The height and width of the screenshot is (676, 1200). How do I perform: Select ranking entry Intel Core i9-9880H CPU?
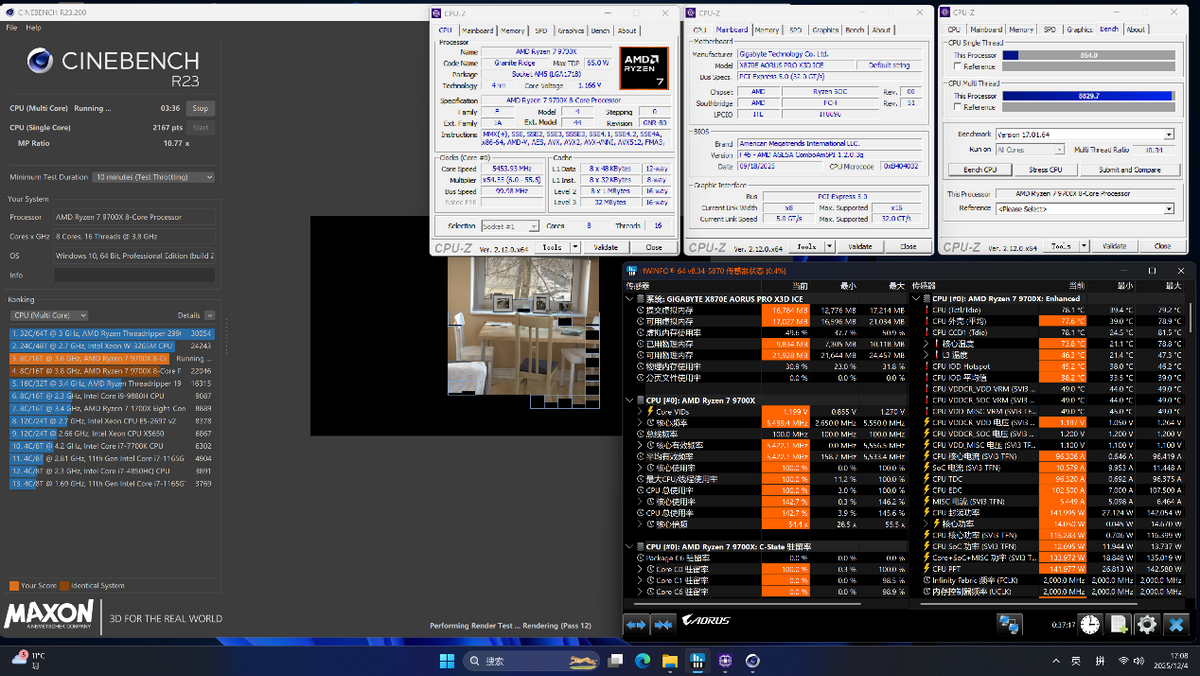(110, 396)
